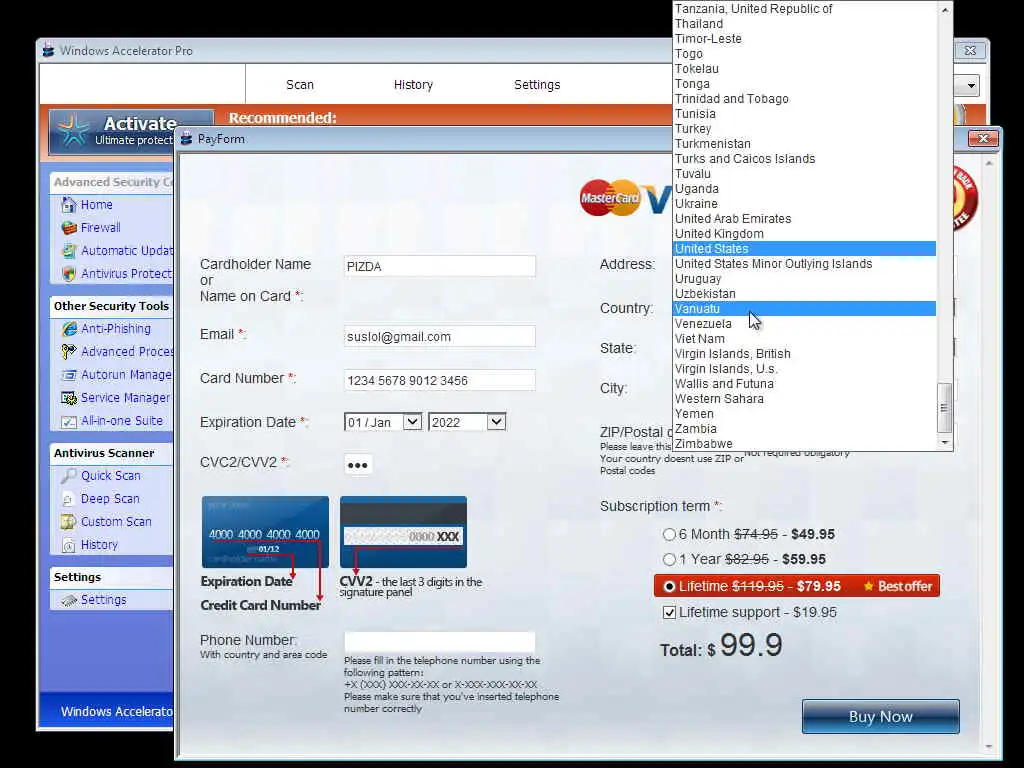Choose Turkey in the country list
The image size is (1024, 768).
[804, 129]
